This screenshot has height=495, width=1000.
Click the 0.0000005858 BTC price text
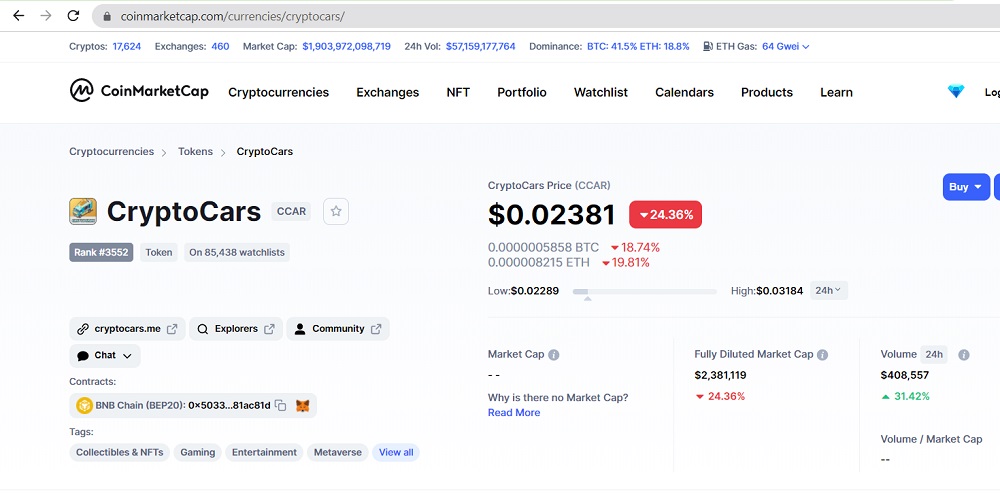pos(543,248)
